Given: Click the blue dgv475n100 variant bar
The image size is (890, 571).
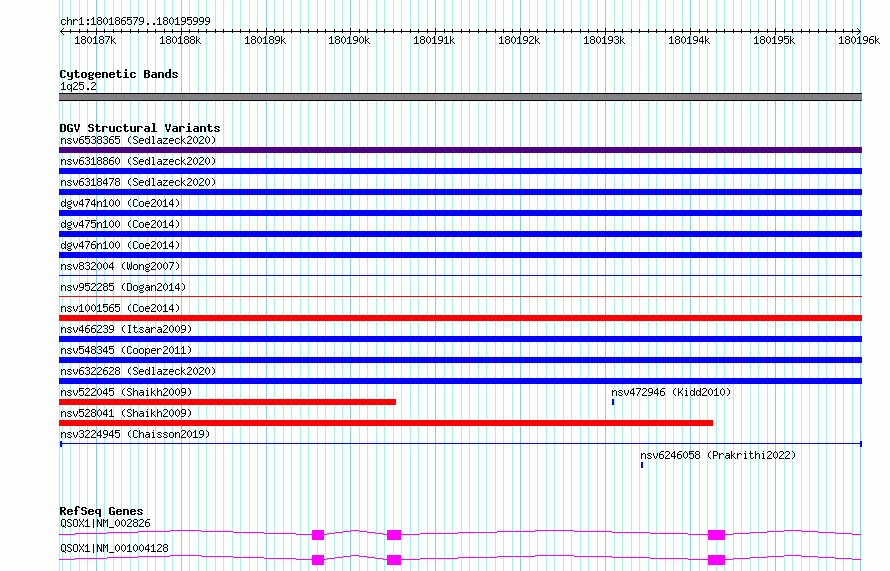Looking at the screenshot, I should tap(460, 234).
